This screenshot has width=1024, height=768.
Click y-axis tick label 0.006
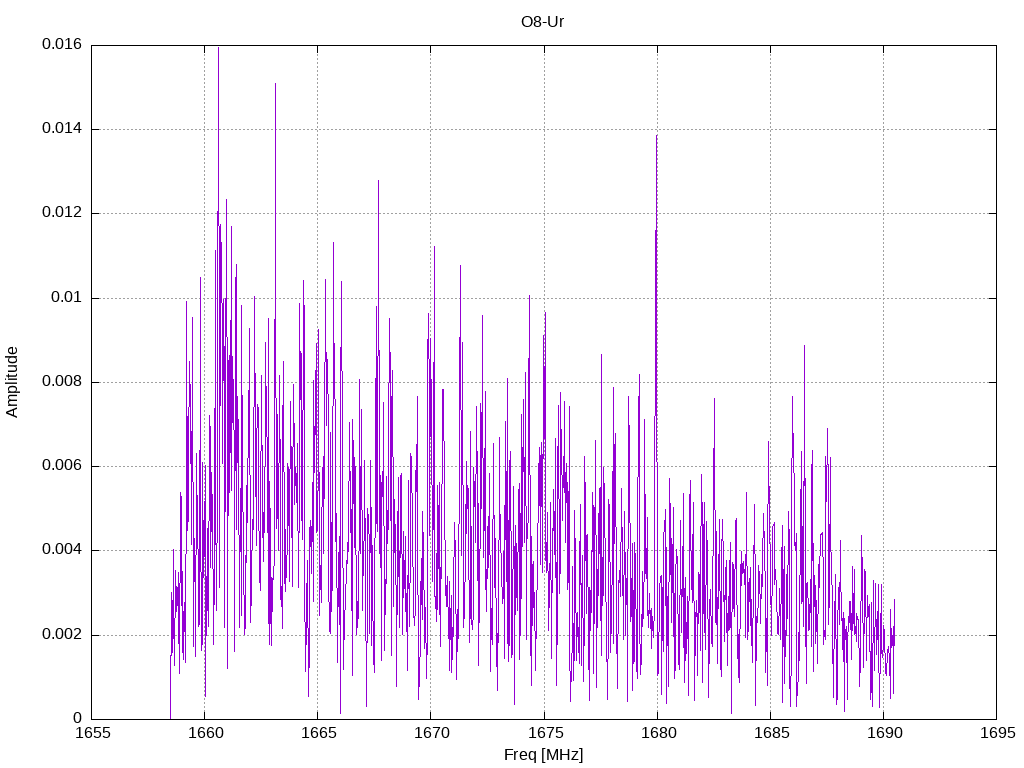(62, 466)
